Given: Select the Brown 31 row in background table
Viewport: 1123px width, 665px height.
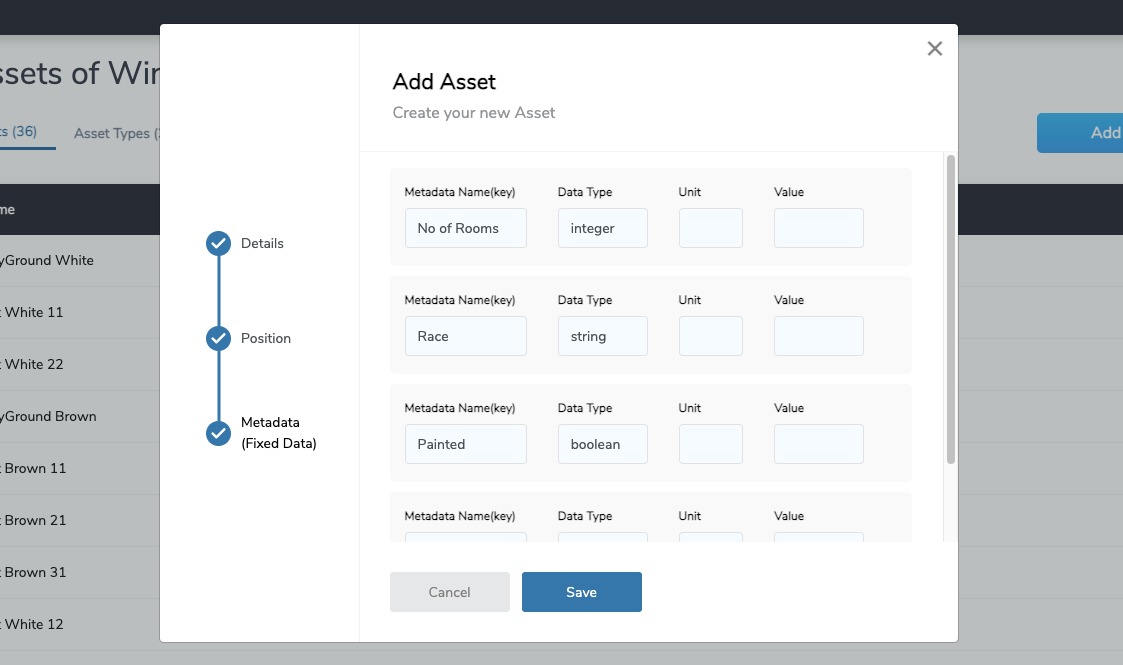Looking at the screenshot, I should (79, 573).
